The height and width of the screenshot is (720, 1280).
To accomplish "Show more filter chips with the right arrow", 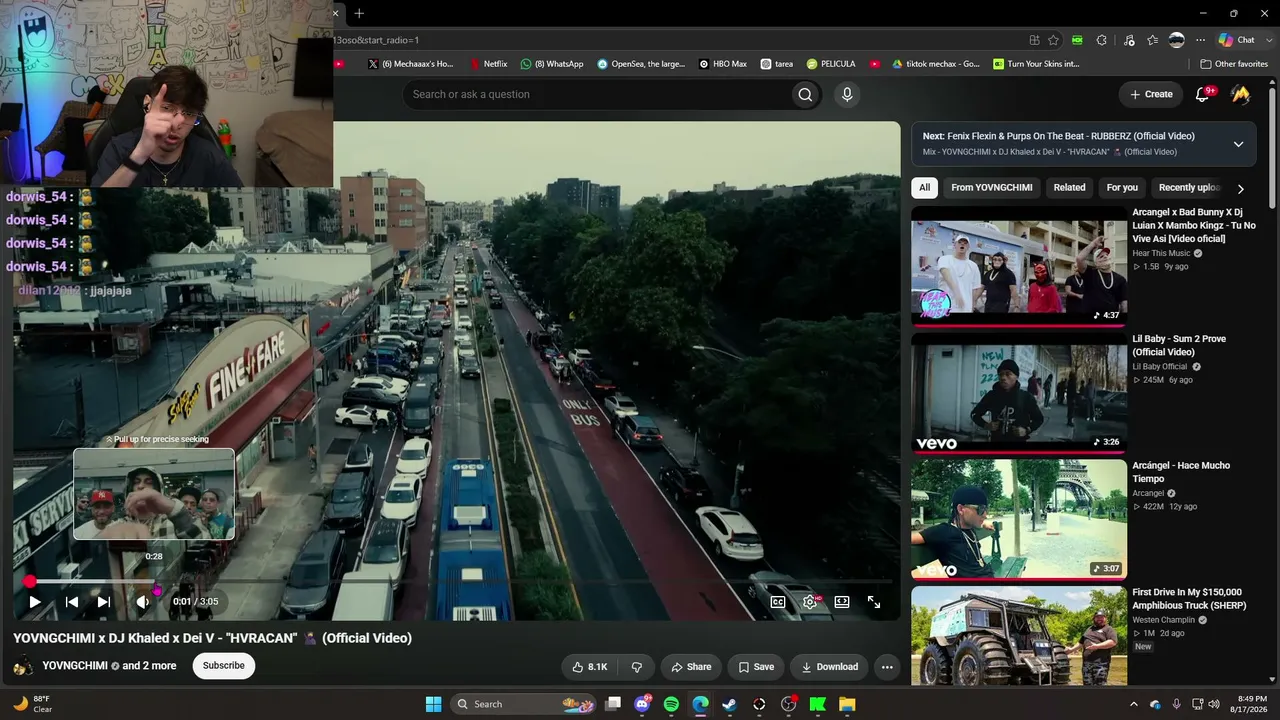I will click(1241, 188).
